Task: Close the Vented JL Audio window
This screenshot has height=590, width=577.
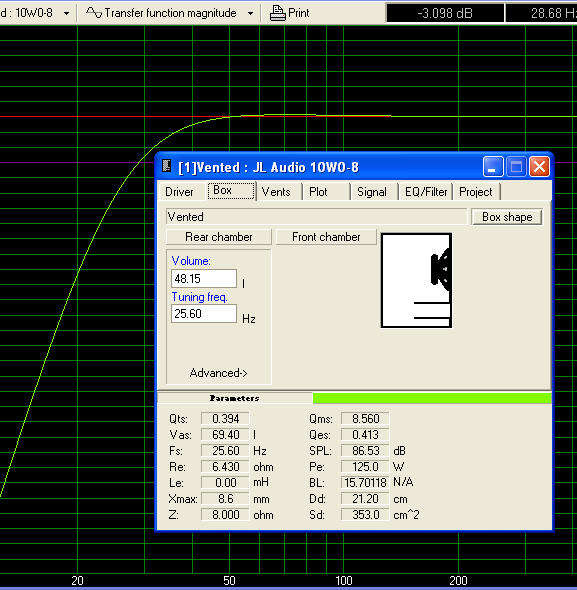Action: (x=539, y=166)
